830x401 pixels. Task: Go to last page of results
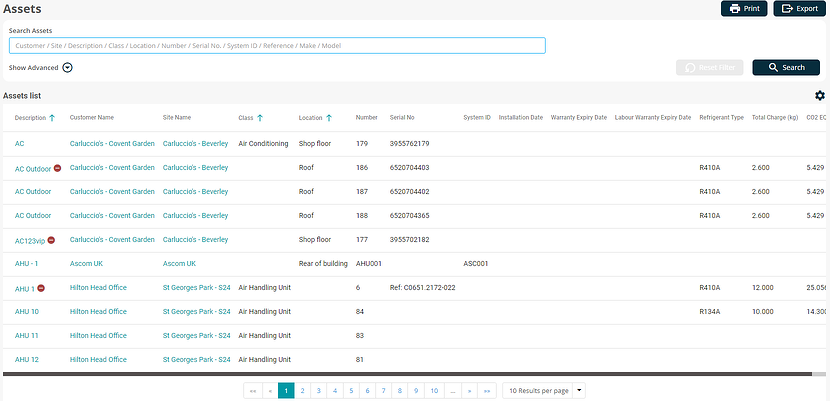coord(487,391)
